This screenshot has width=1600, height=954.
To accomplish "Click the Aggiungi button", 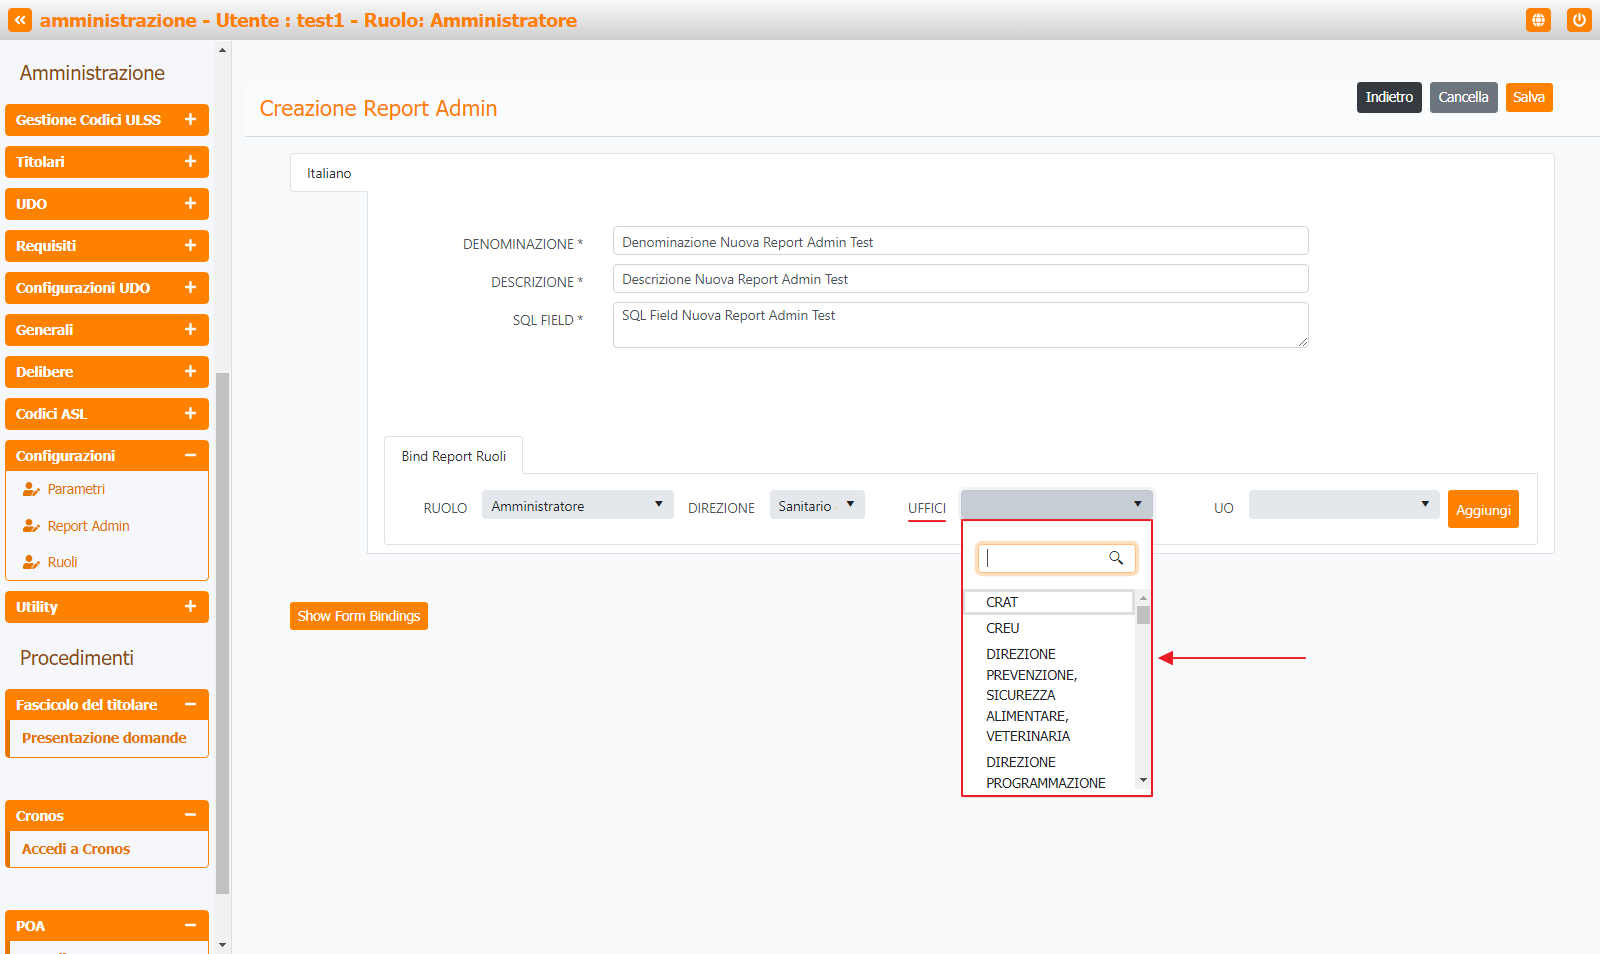I will pyautogui.click(x=1482, y=510).
